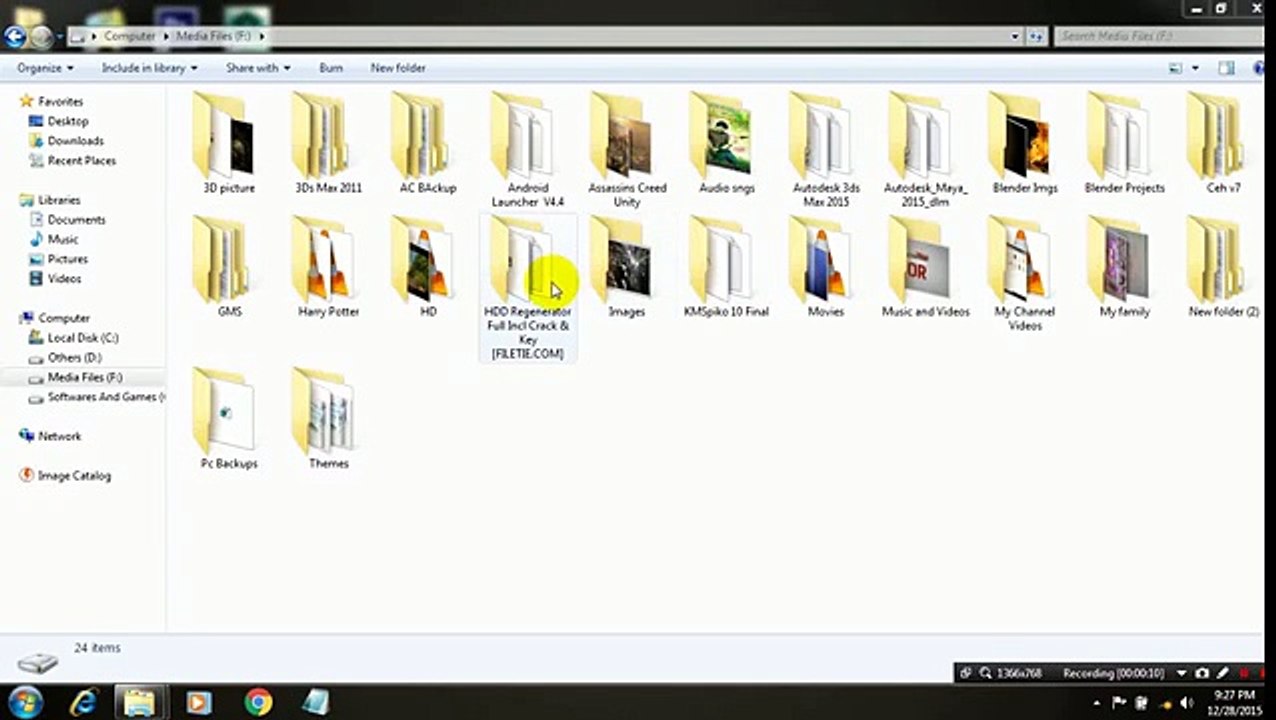1276x720 pixels.
Task: Toggle the preview pane button
Action: (1226, 68)
